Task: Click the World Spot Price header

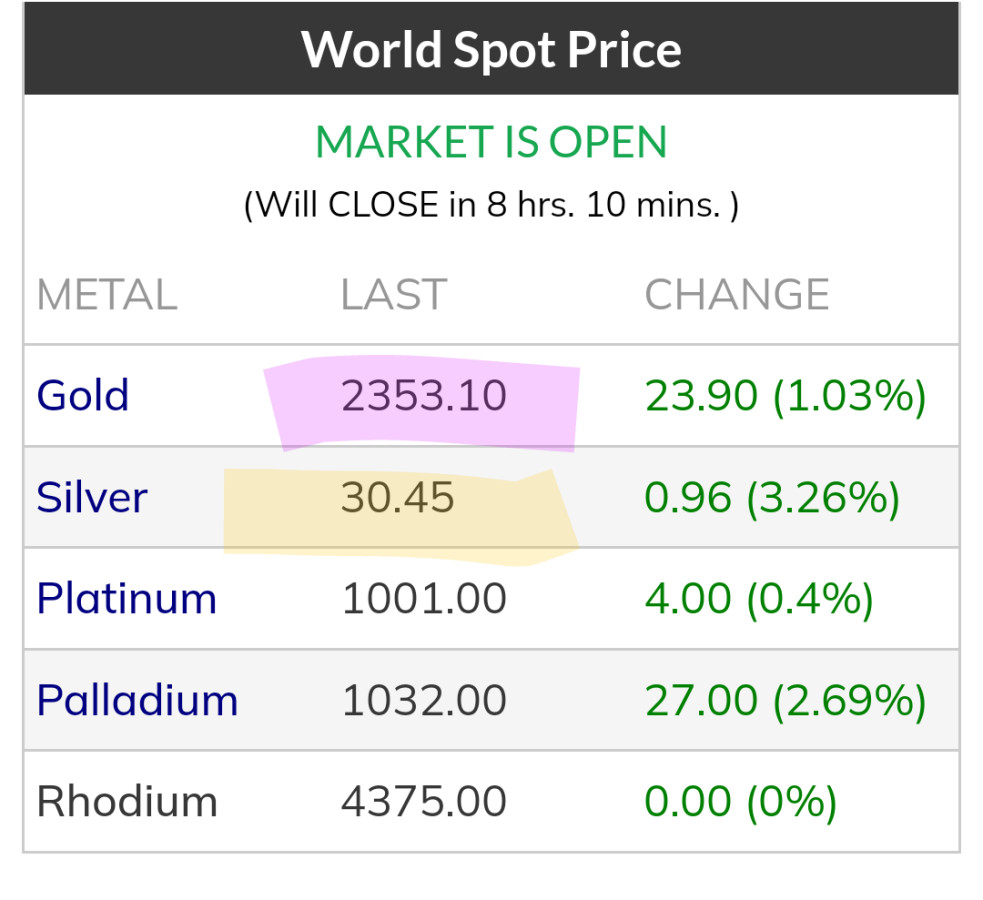Action: [x=491, y=49]
